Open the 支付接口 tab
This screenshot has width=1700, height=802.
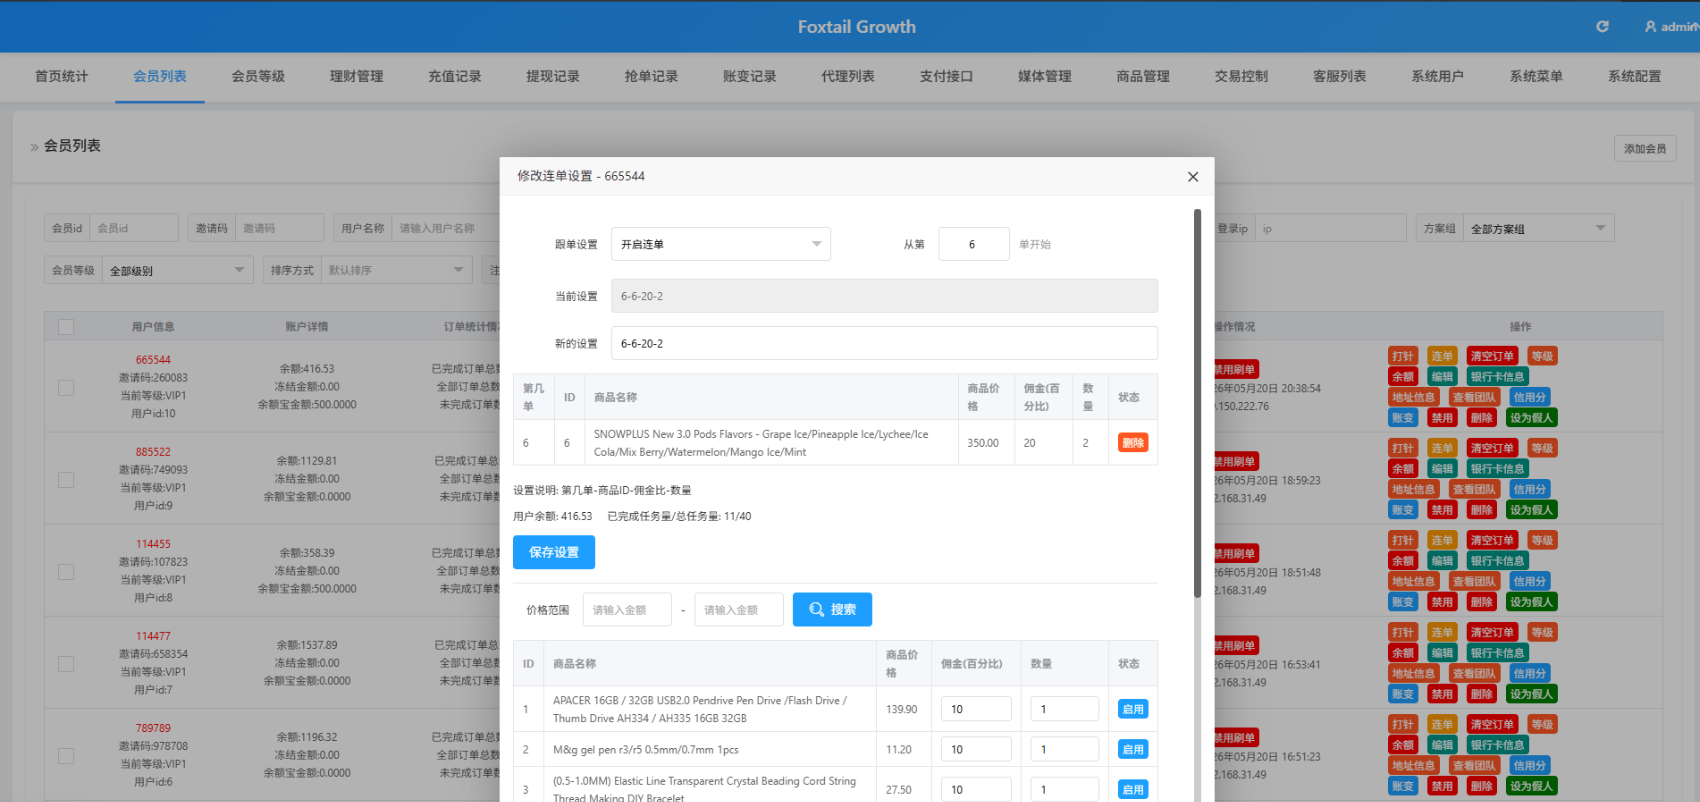click(946, 77)
